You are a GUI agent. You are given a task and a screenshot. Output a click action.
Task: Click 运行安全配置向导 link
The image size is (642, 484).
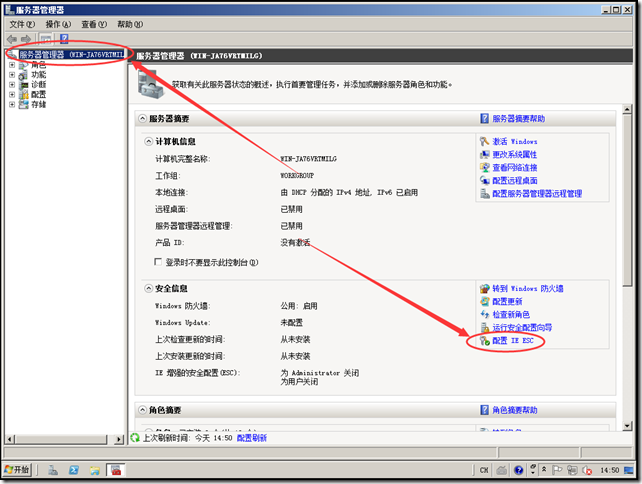522,328
